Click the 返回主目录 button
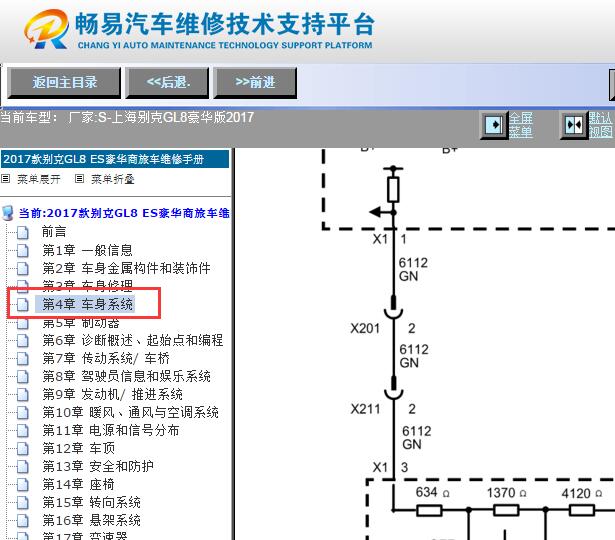The image size is (615, 540). pyautogui.click(x=64, y=82)
